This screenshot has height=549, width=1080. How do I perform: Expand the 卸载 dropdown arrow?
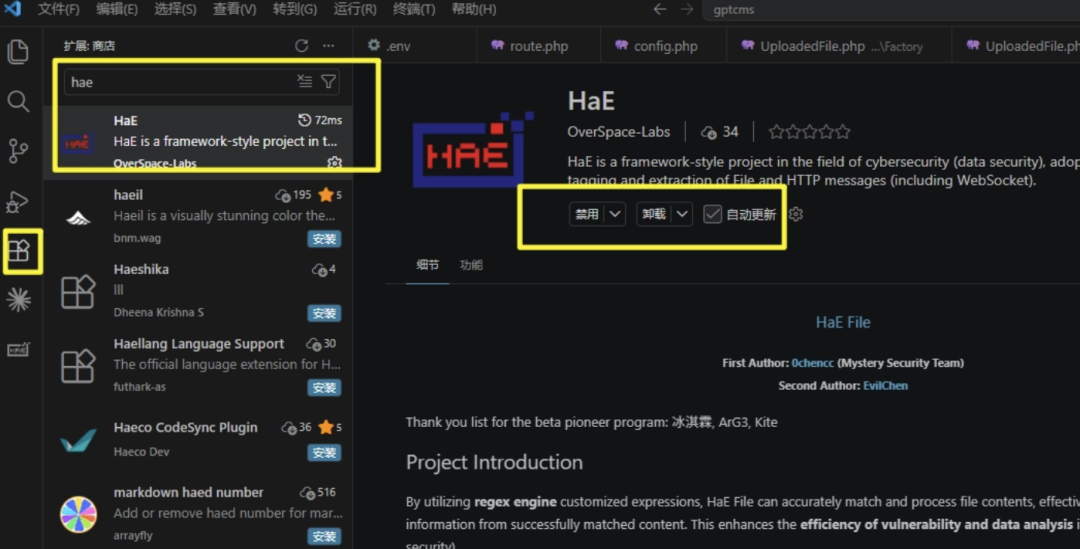(681, 214)
